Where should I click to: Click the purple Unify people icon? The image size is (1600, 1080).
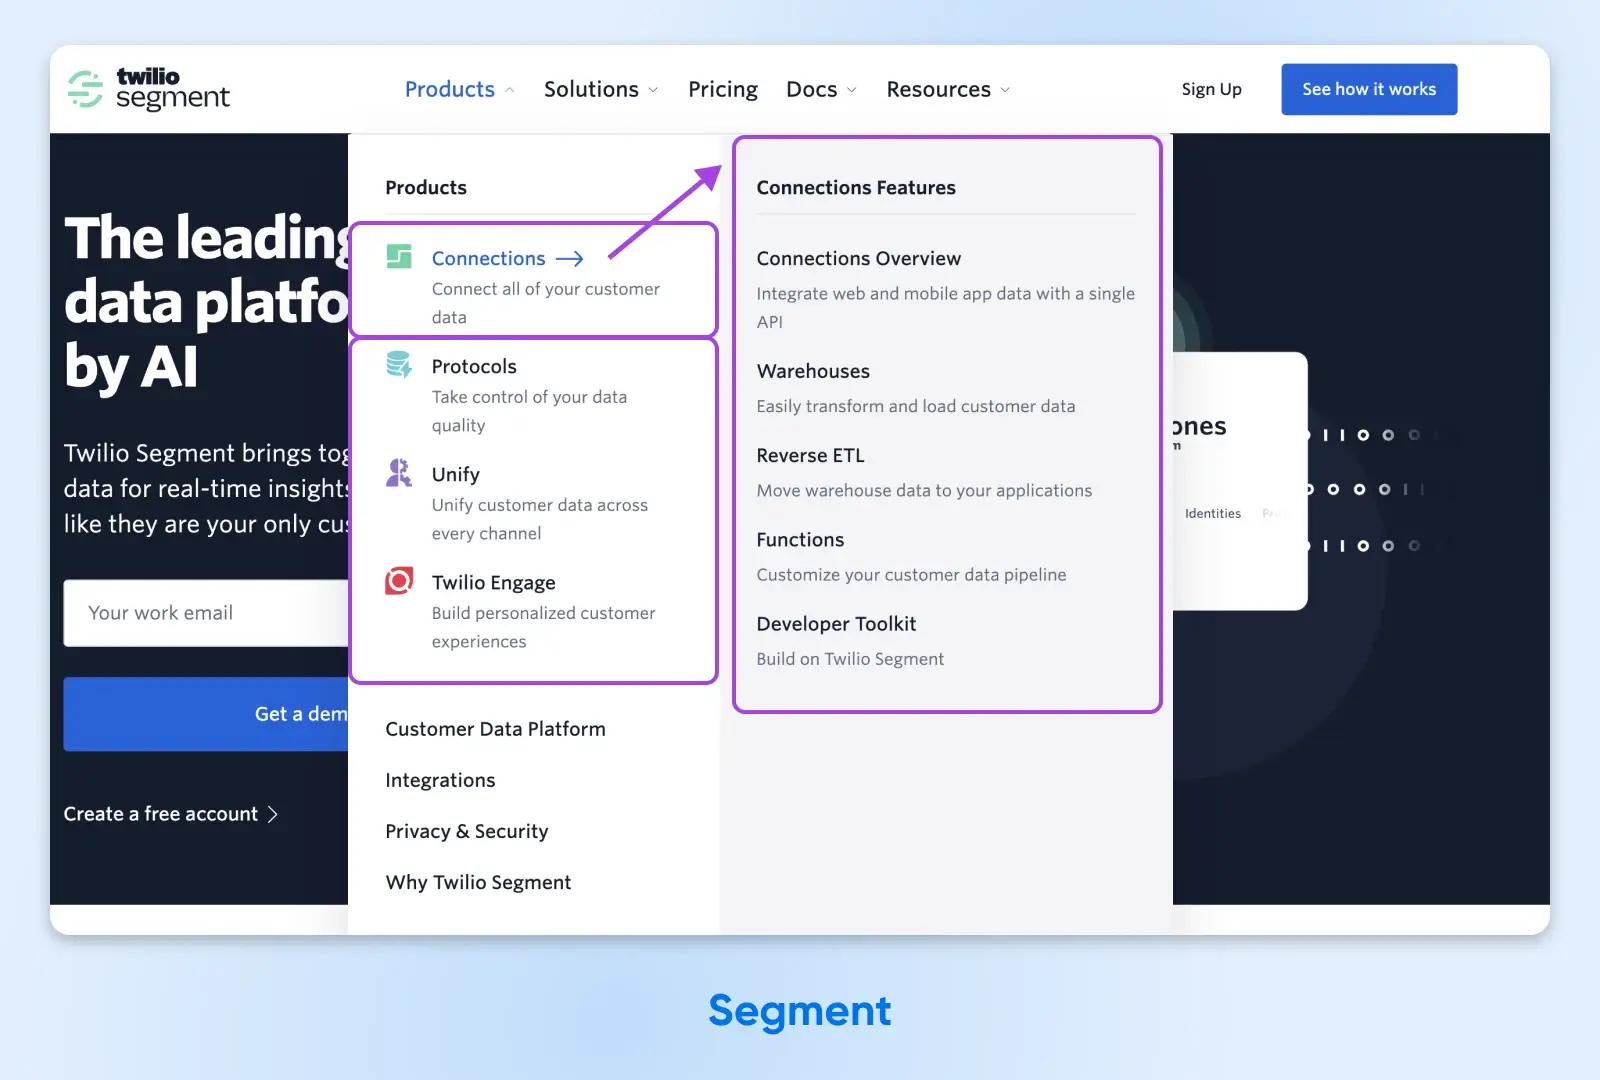click(x=399, y=472)
